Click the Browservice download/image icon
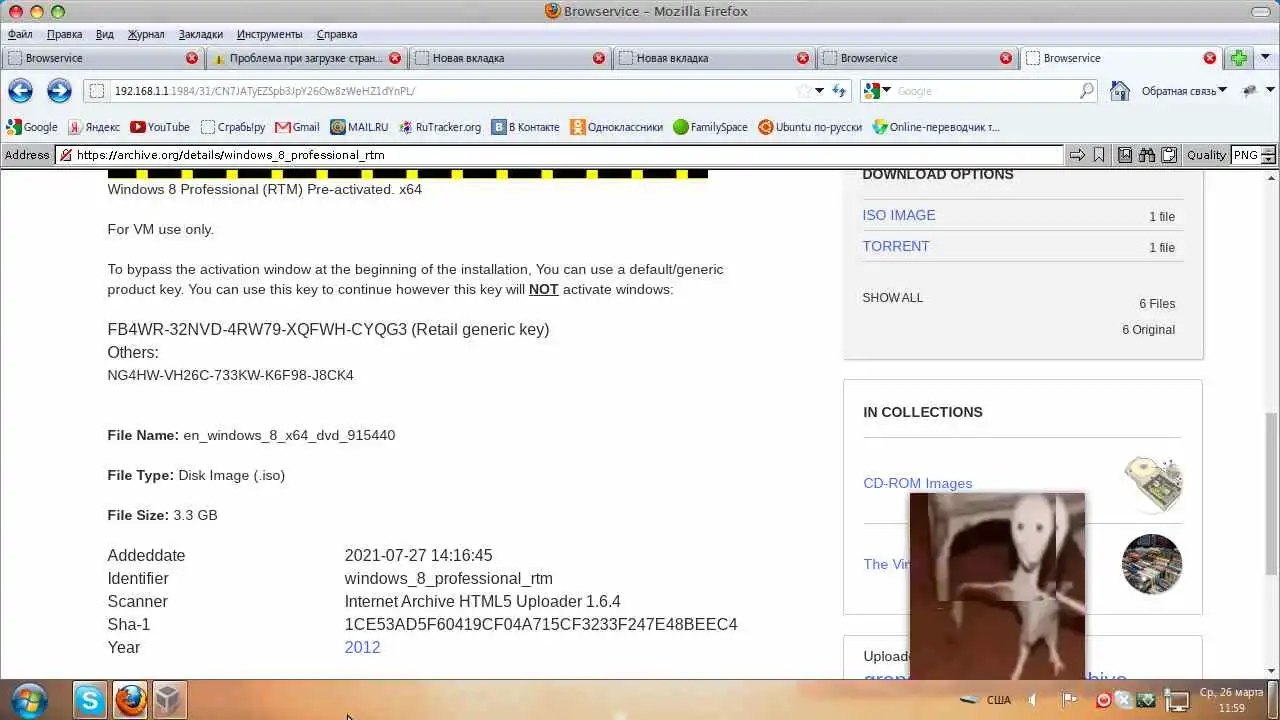The height and width of the screenshot is (720, 1280). (1125, 155)
